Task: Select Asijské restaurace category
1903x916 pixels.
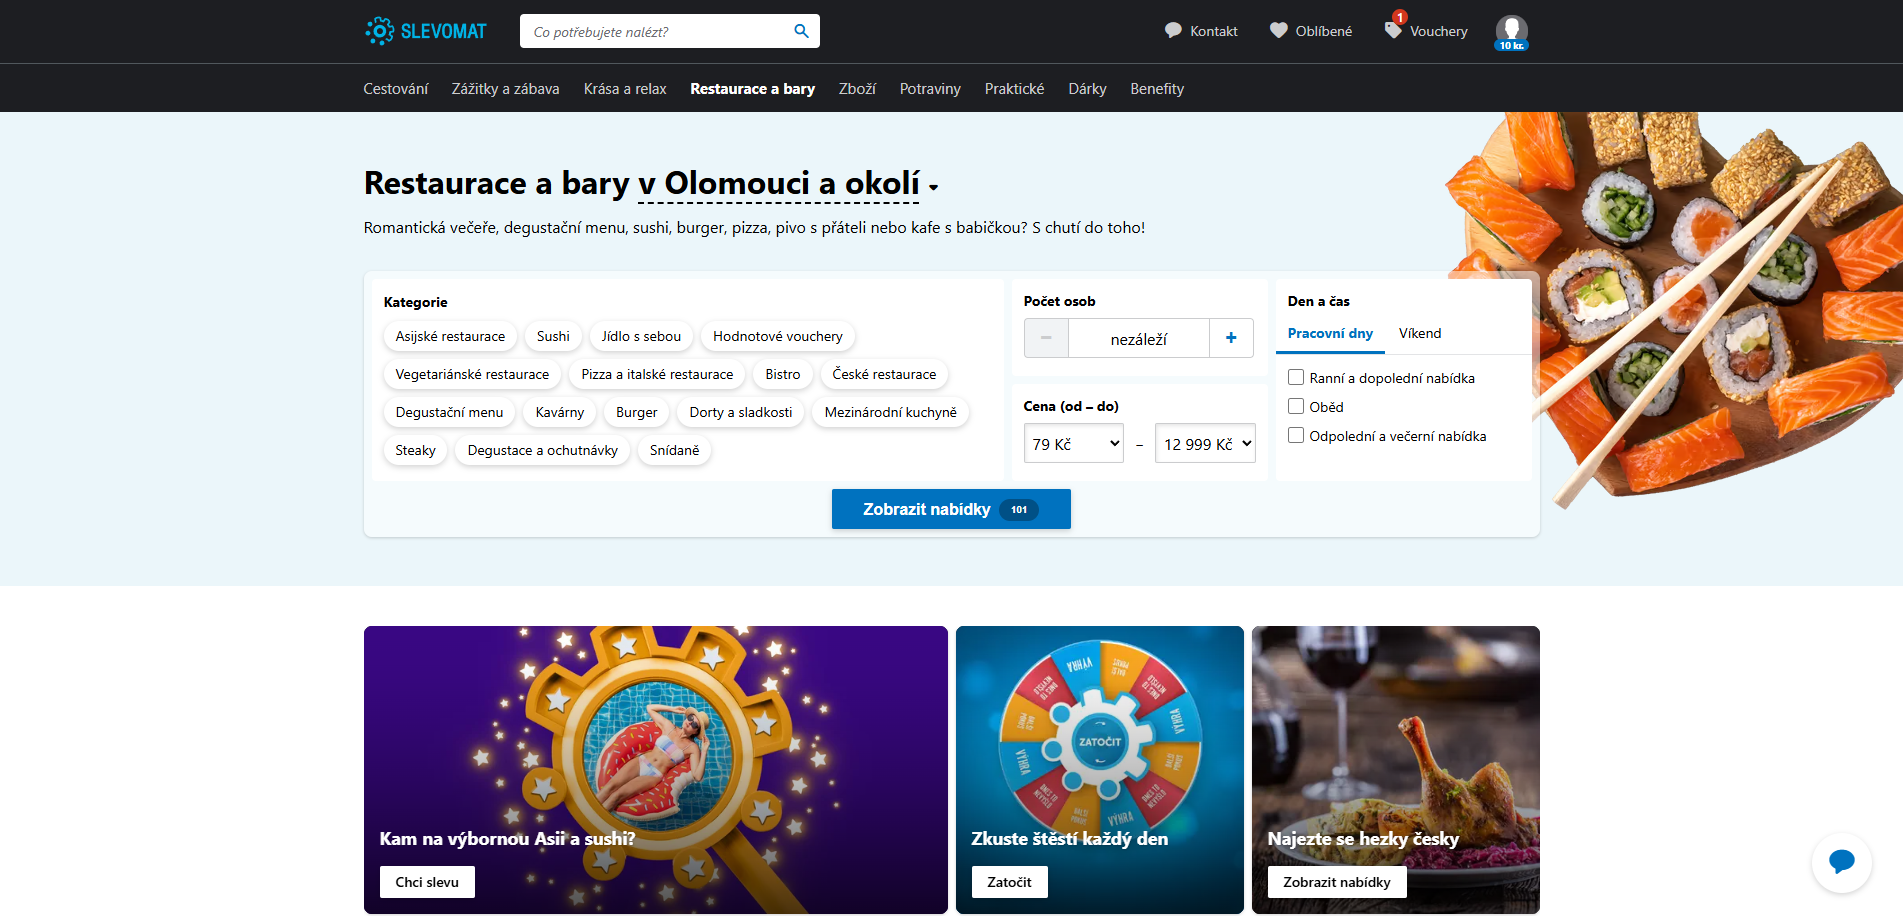Action: click(450, 336)
